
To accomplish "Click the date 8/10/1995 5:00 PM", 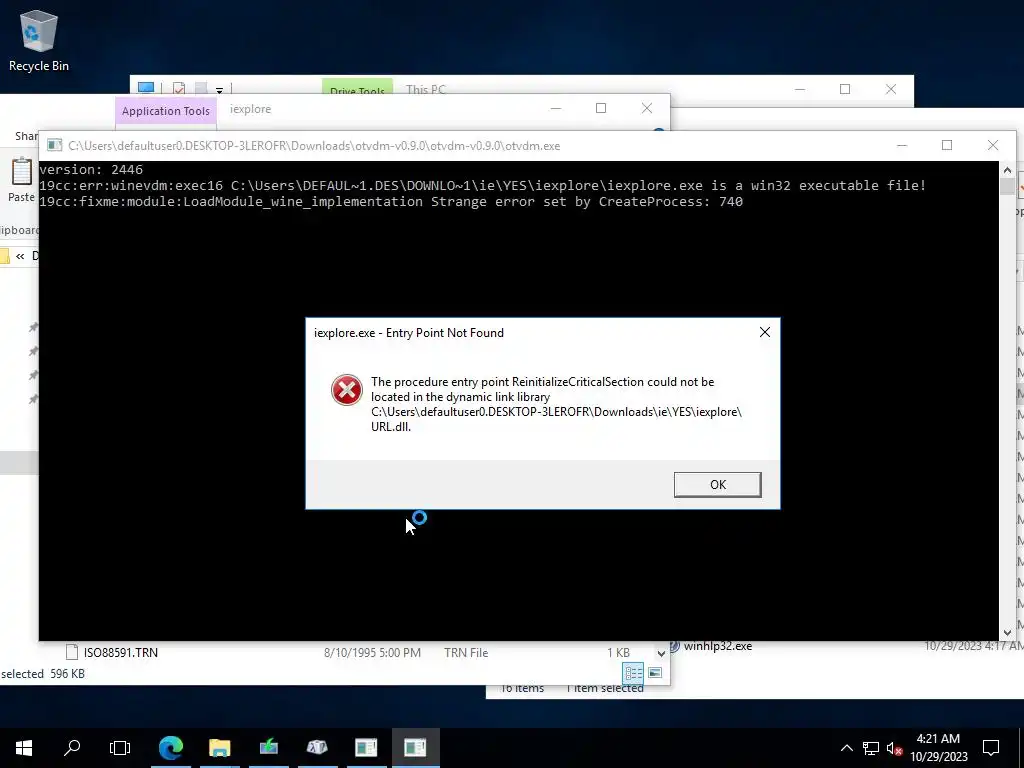I will (372, 652).
